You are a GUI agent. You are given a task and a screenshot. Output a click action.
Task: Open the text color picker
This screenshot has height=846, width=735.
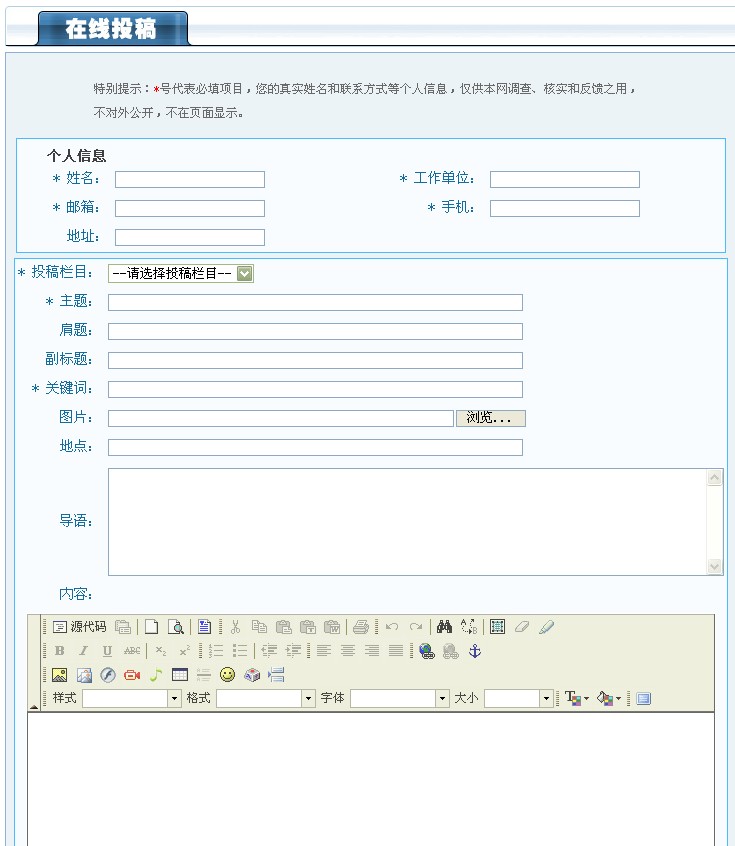click(x=577, y=699)
